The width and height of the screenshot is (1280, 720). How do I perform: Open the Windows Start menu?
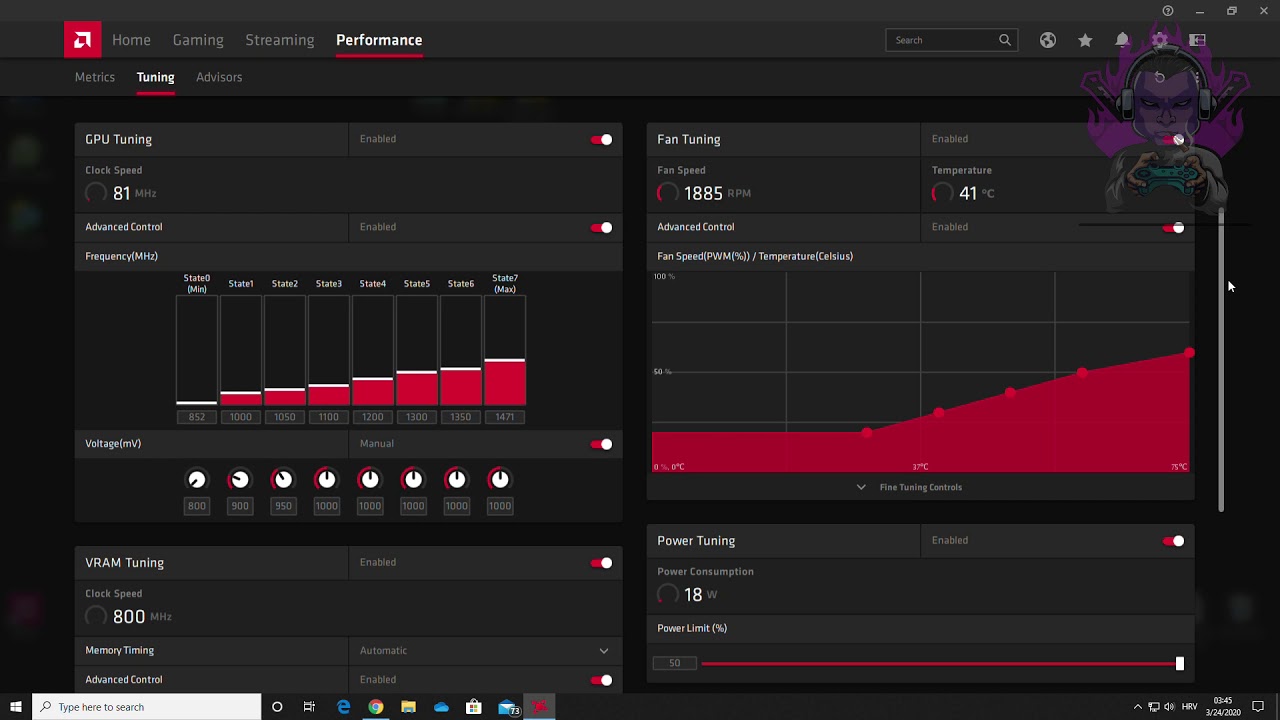click(16, 707)
